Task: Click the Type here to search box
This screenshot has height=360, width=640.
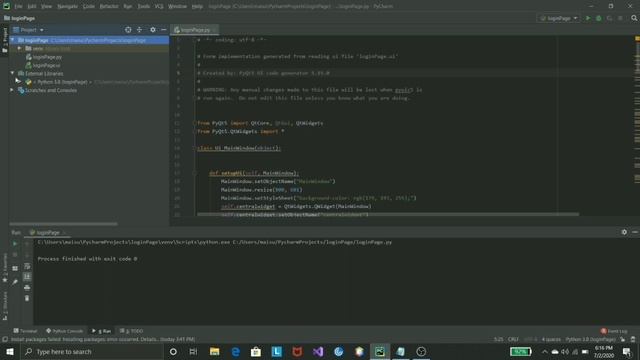Action: (92, 351)
